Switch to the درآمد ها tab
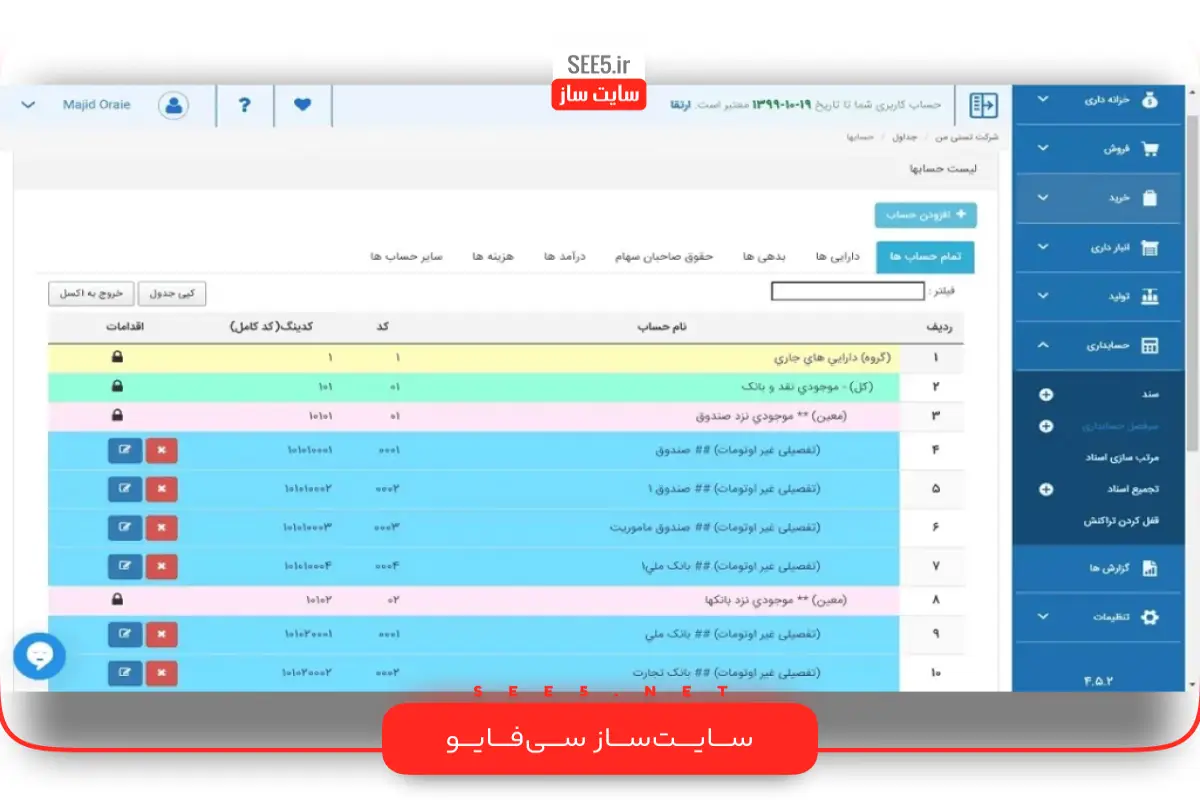 (563, 257)
